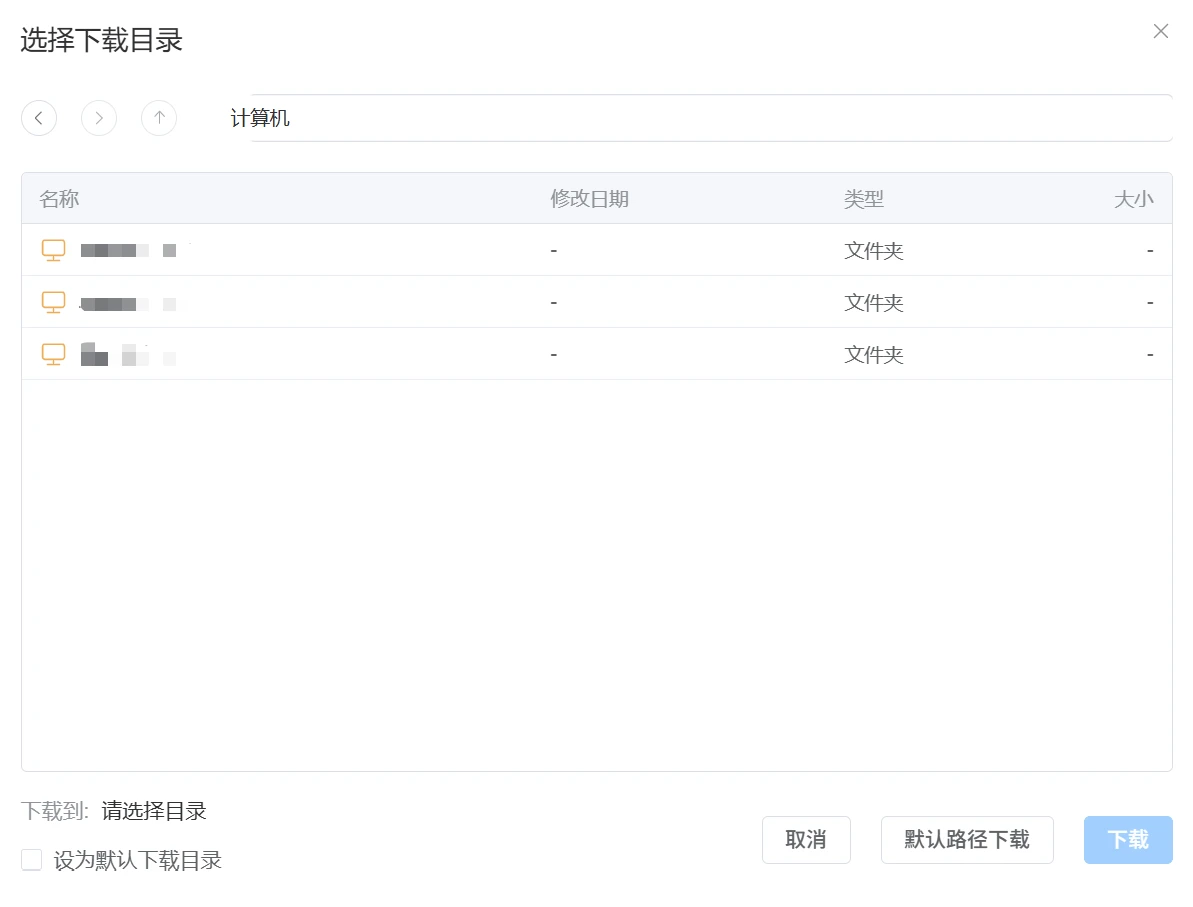
Task: Click the 请选择目录 destination text
Action: coord(154,811)
